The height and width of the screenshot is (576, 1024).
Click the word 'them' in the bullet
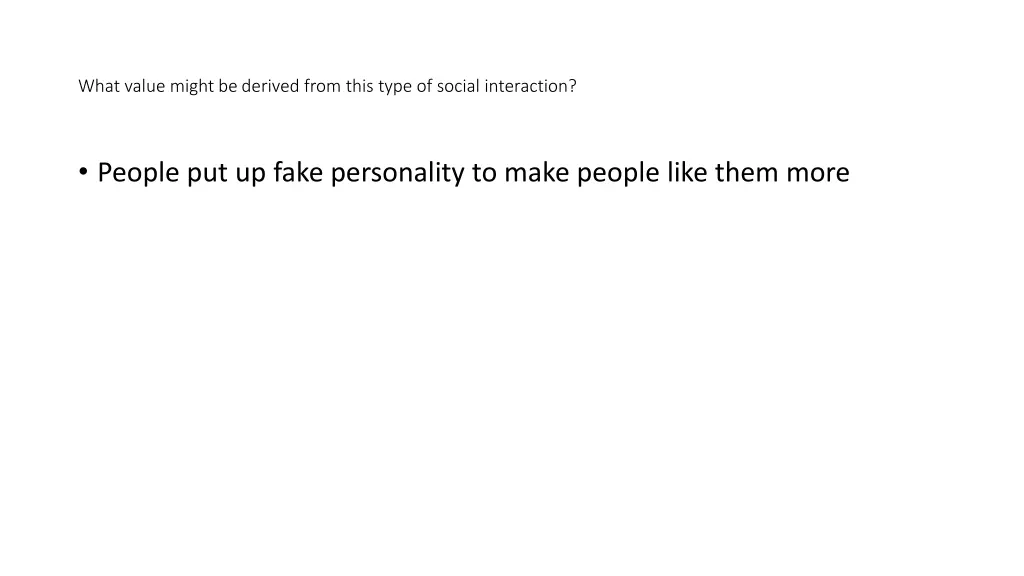(746, 172)
